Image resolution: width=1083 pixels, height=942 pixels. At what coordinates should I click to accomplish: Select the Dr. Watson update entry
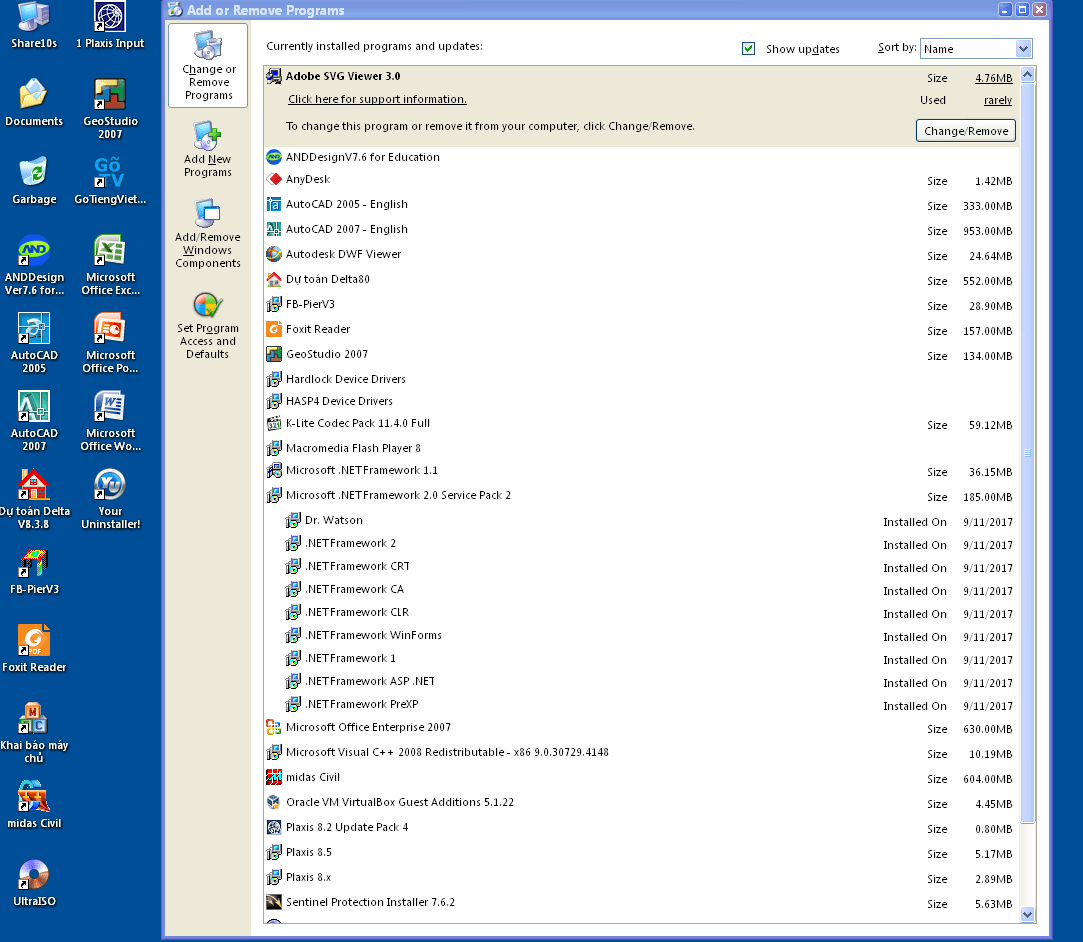click(333, 520)
